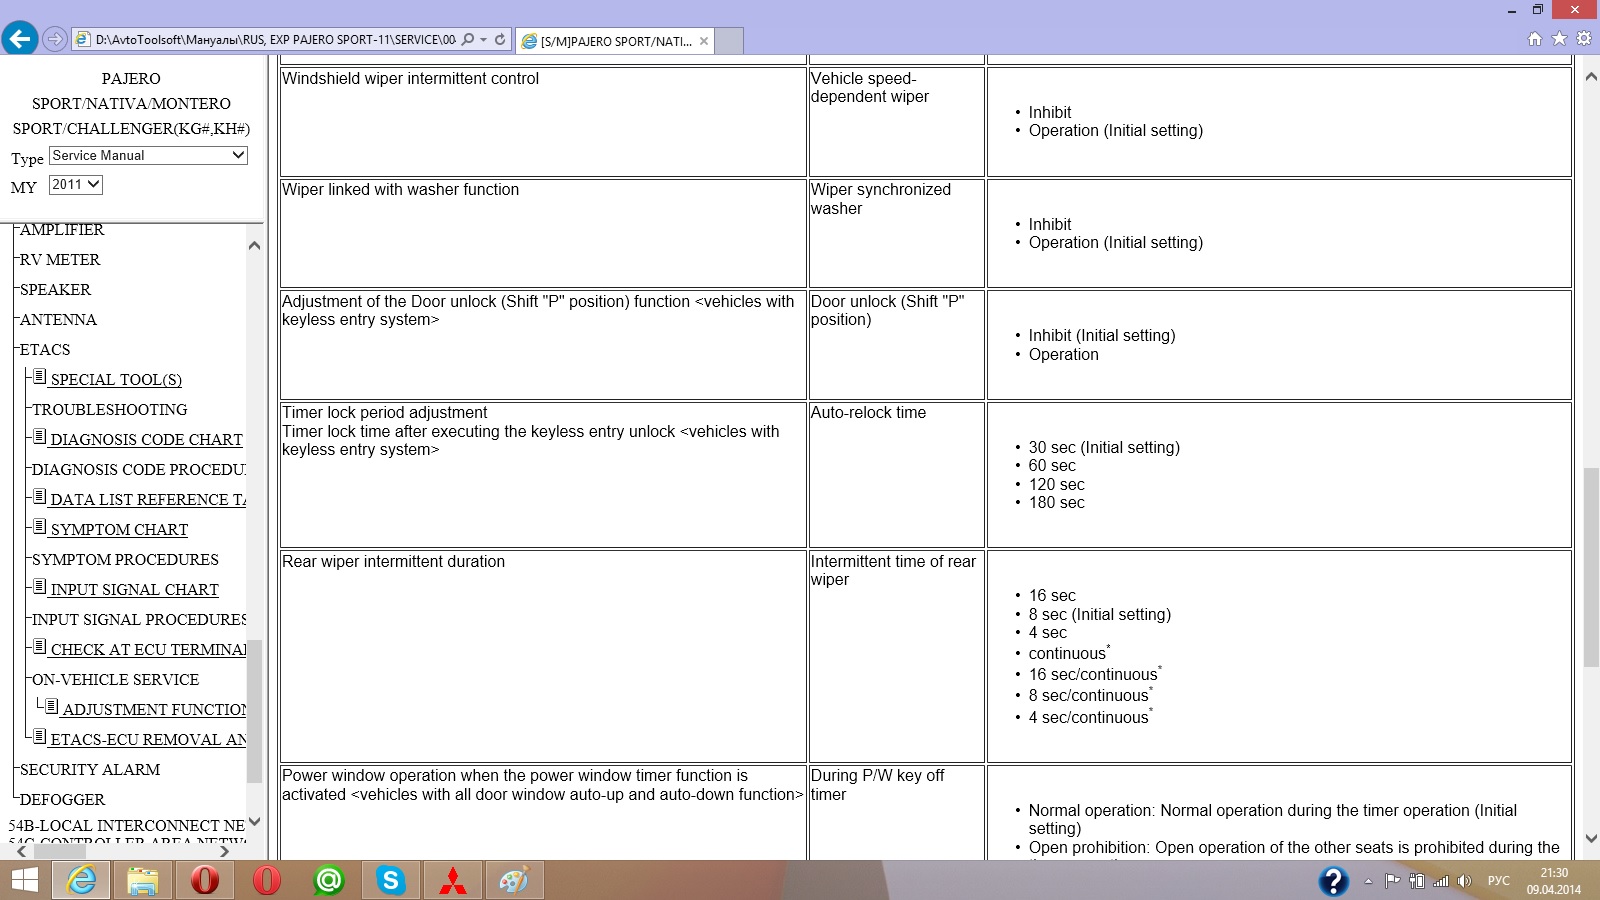This screenshot has width=1600, height=900.
Task: Open the Windows Start button
Action: coord(24,880)
